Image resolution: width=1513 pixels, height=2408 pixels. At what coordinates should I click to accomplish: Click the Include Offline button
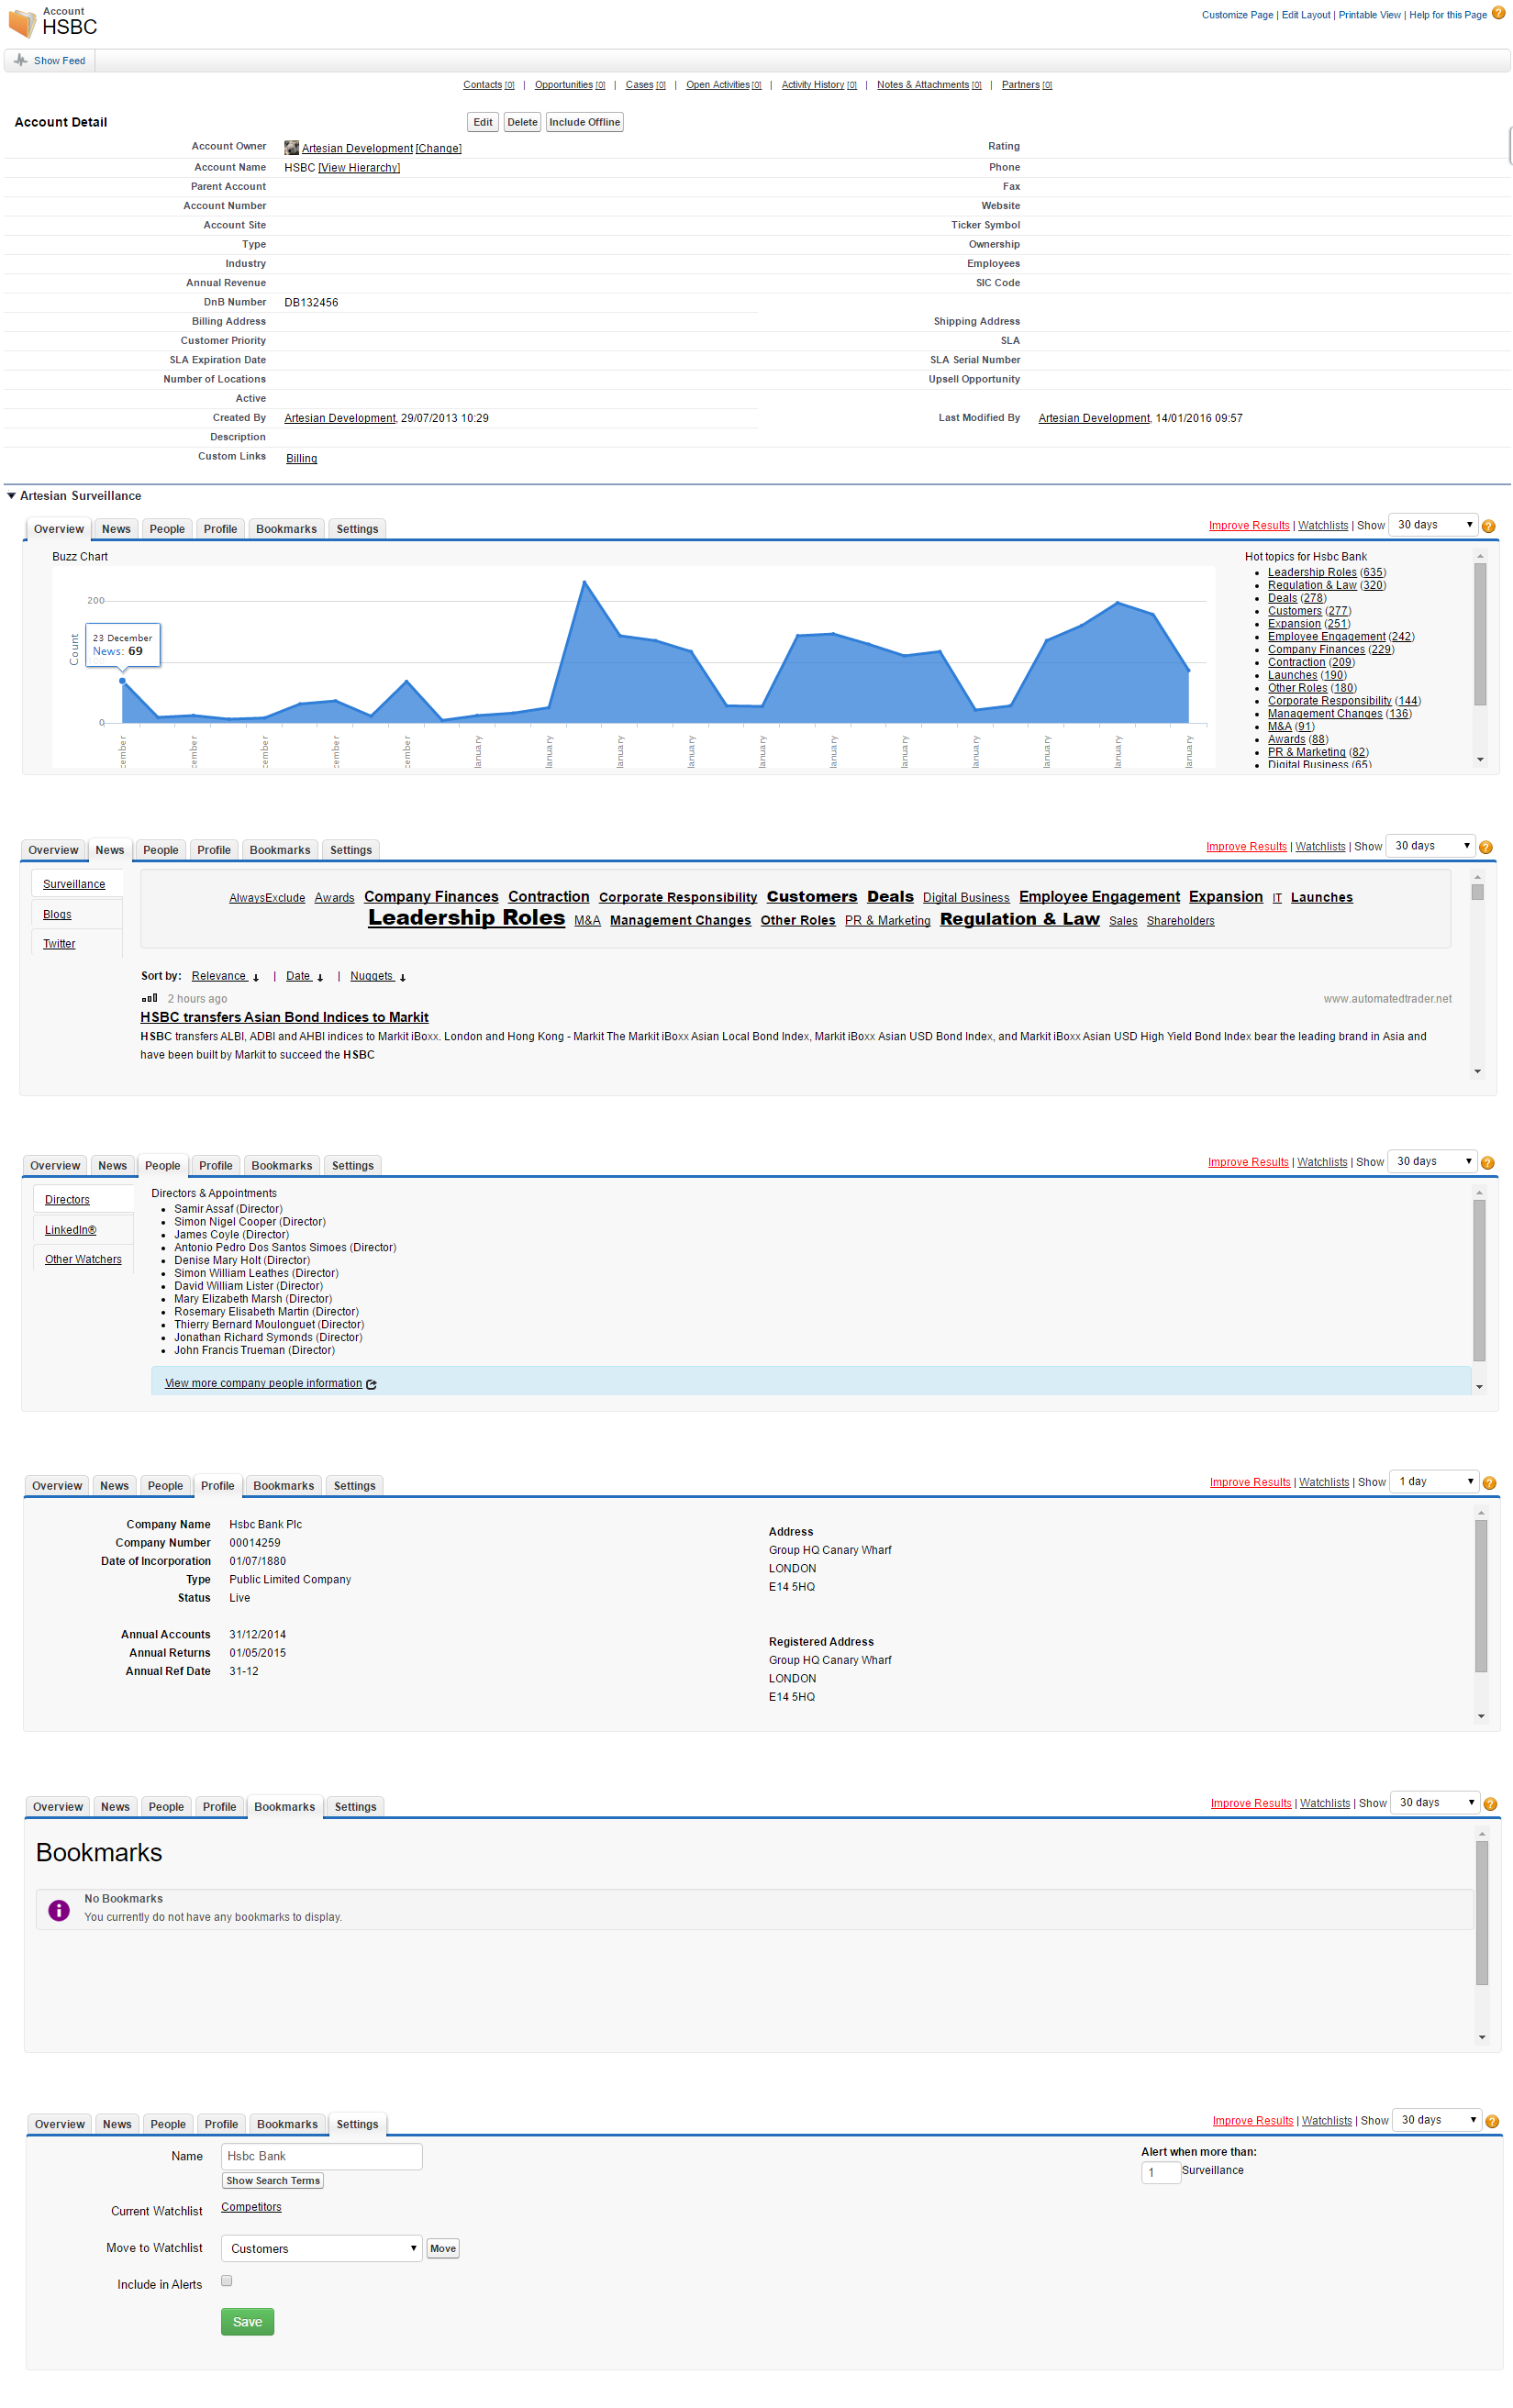coord(584,122)
